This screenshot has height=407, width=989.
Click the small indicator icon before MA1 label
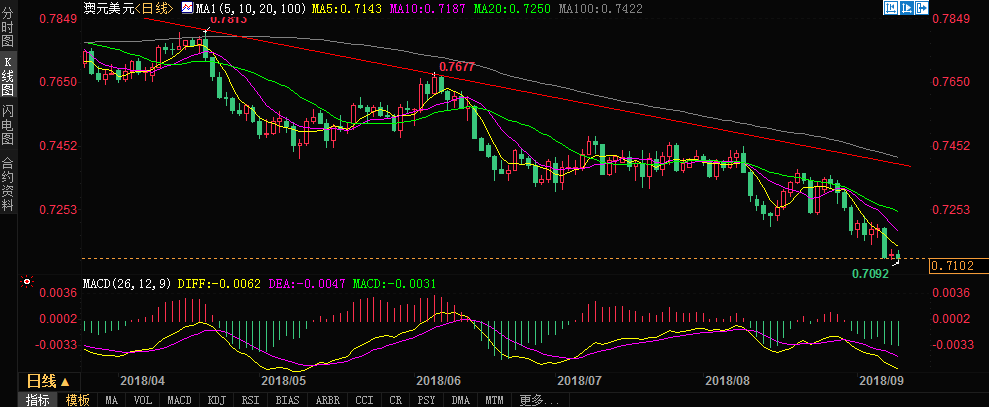tap(185, 8)
